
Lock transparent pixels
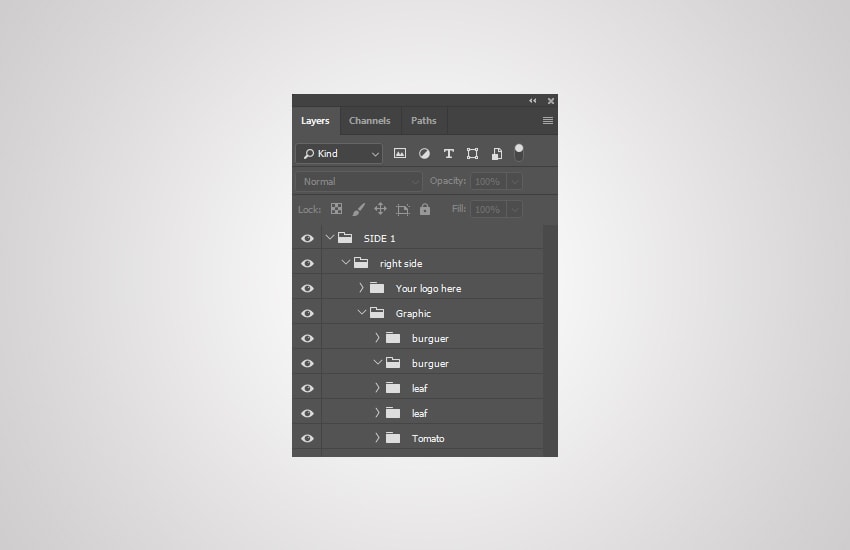337,209
